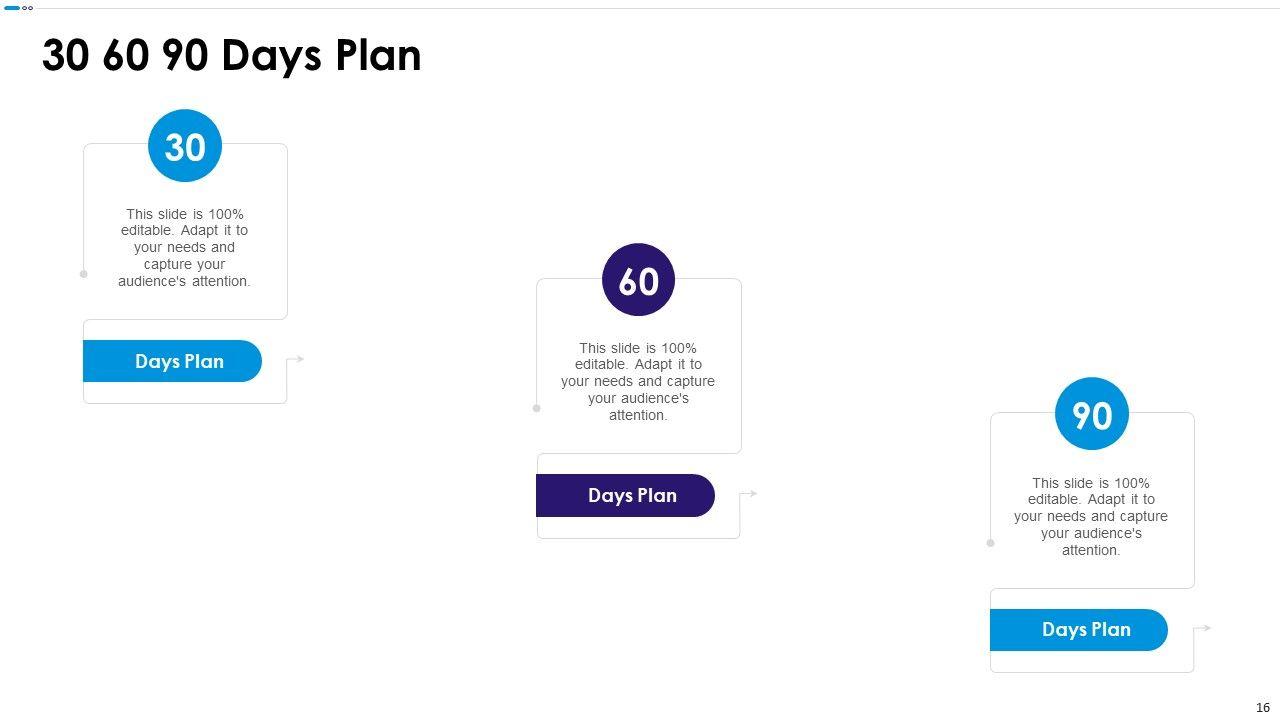This screenshot has width=1280, height=720.
Task: Select the first small circle after the blue pill
Action: coord(25,8)
